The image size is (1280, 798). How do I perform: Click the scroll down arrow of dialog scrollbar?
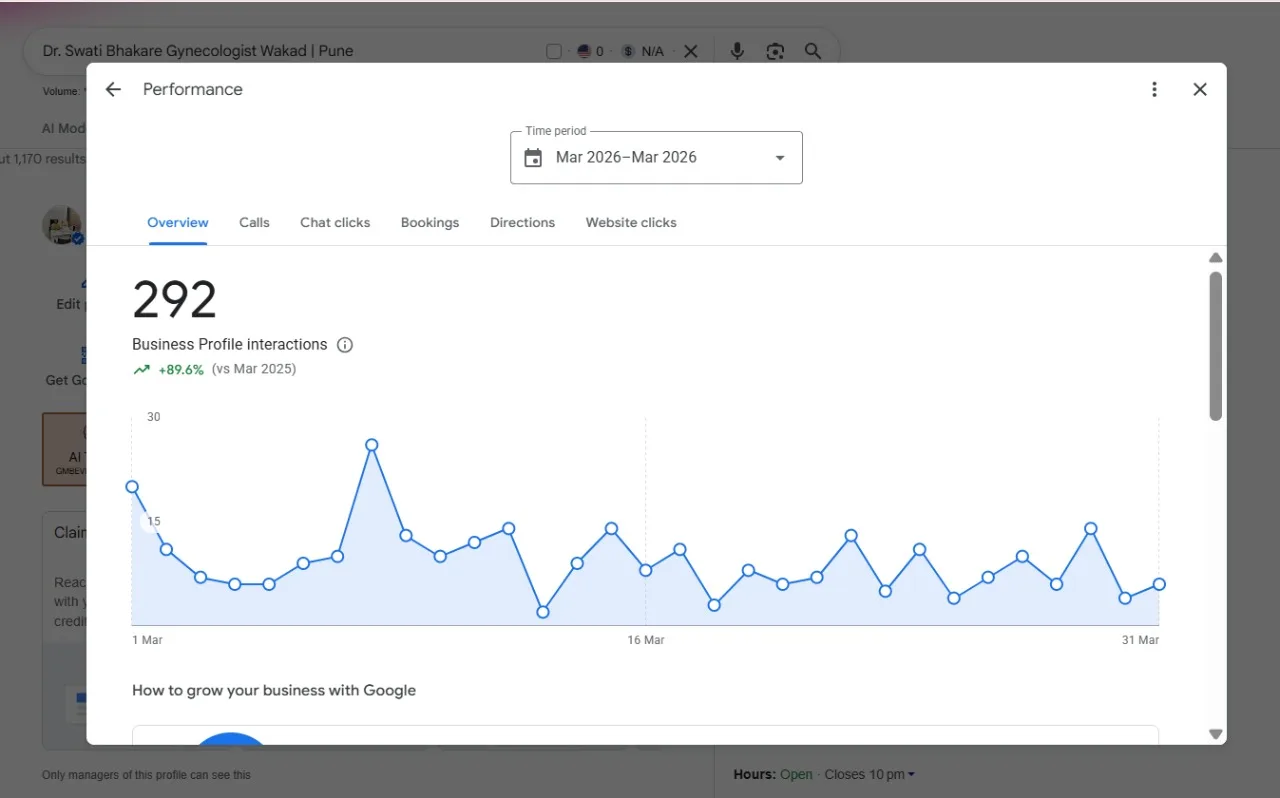[1216, 734]
